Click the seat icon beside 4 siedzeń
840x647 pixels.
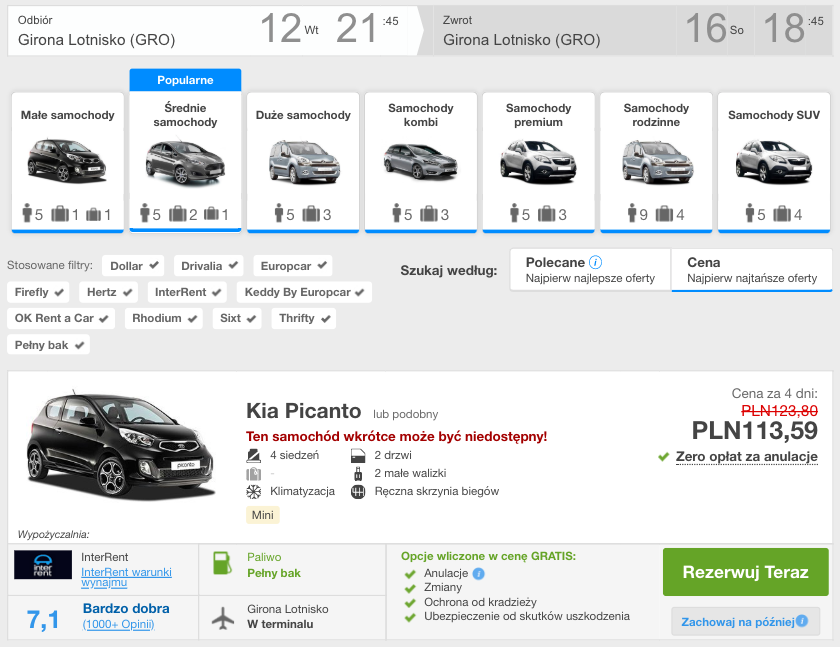pyautogui.click(x=253, y=456)
